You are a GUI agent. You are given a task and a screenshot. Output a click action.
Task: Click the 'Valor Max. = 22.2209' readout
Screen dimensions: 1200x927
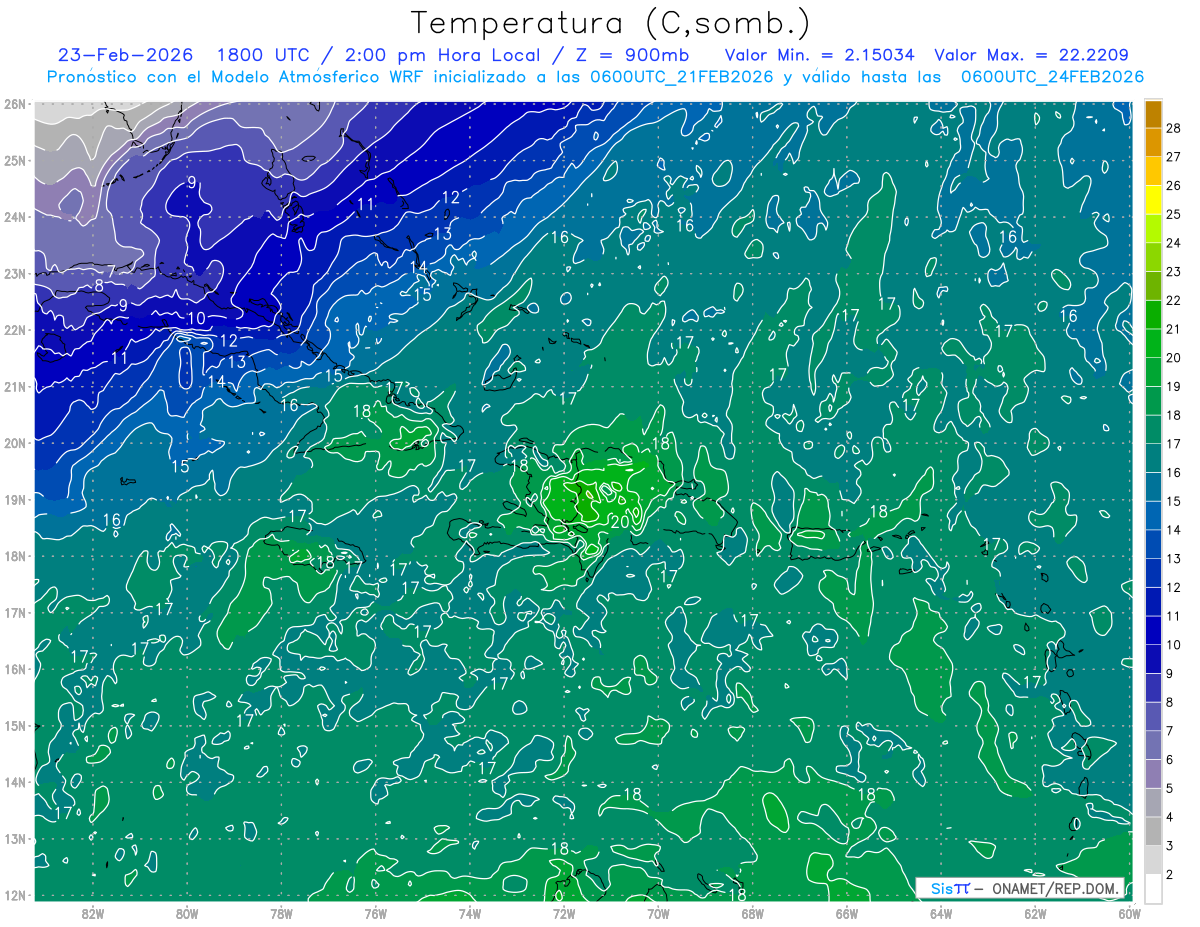click(1031, 55)
